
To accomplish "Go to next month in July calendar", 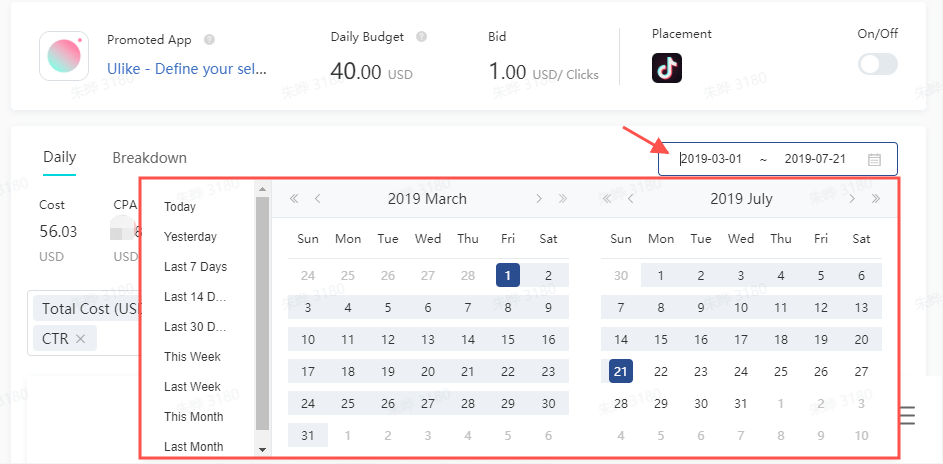I will 851,199.
